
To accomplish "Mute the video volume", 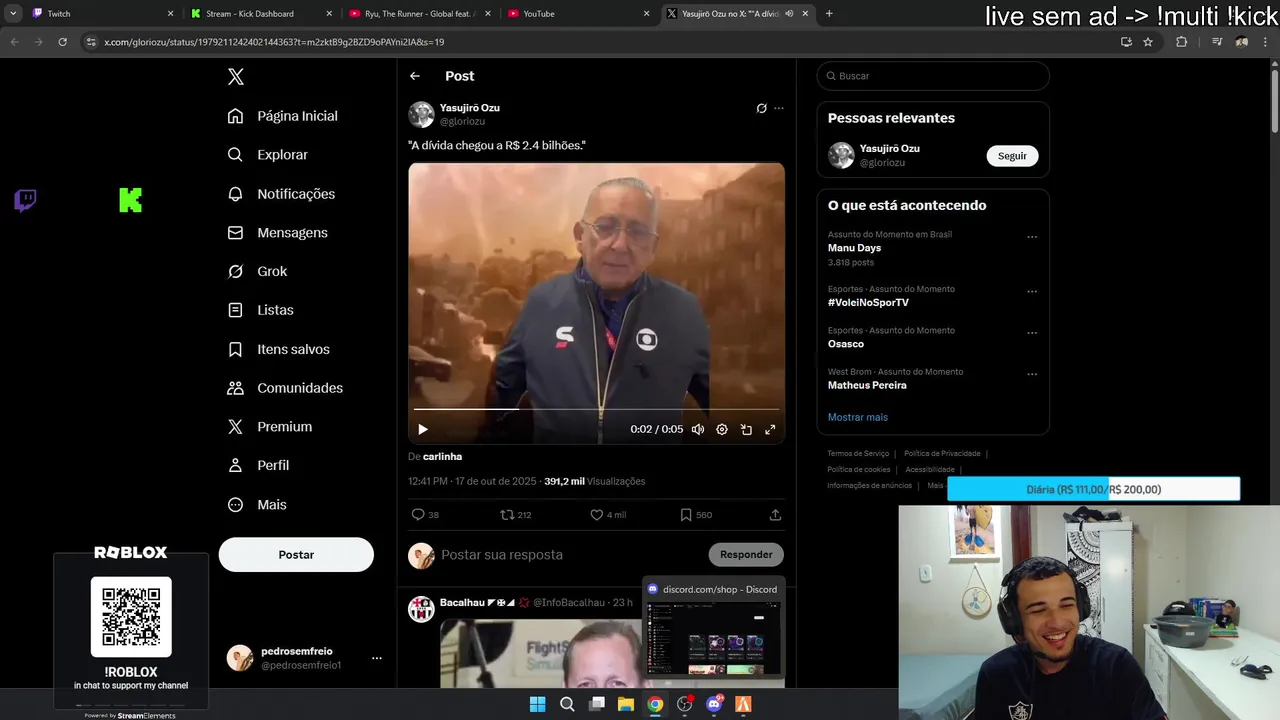I will [x=698, y=429].
